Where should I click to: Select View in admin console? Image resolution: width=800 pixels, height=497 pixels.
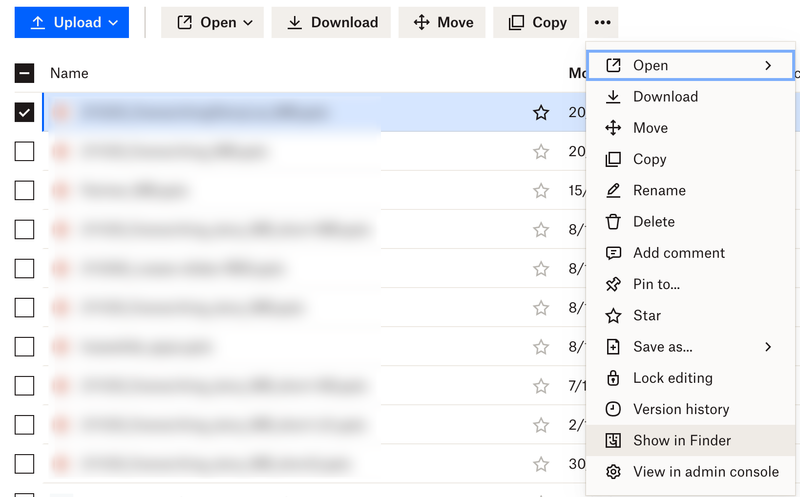[x=690, y=471]
